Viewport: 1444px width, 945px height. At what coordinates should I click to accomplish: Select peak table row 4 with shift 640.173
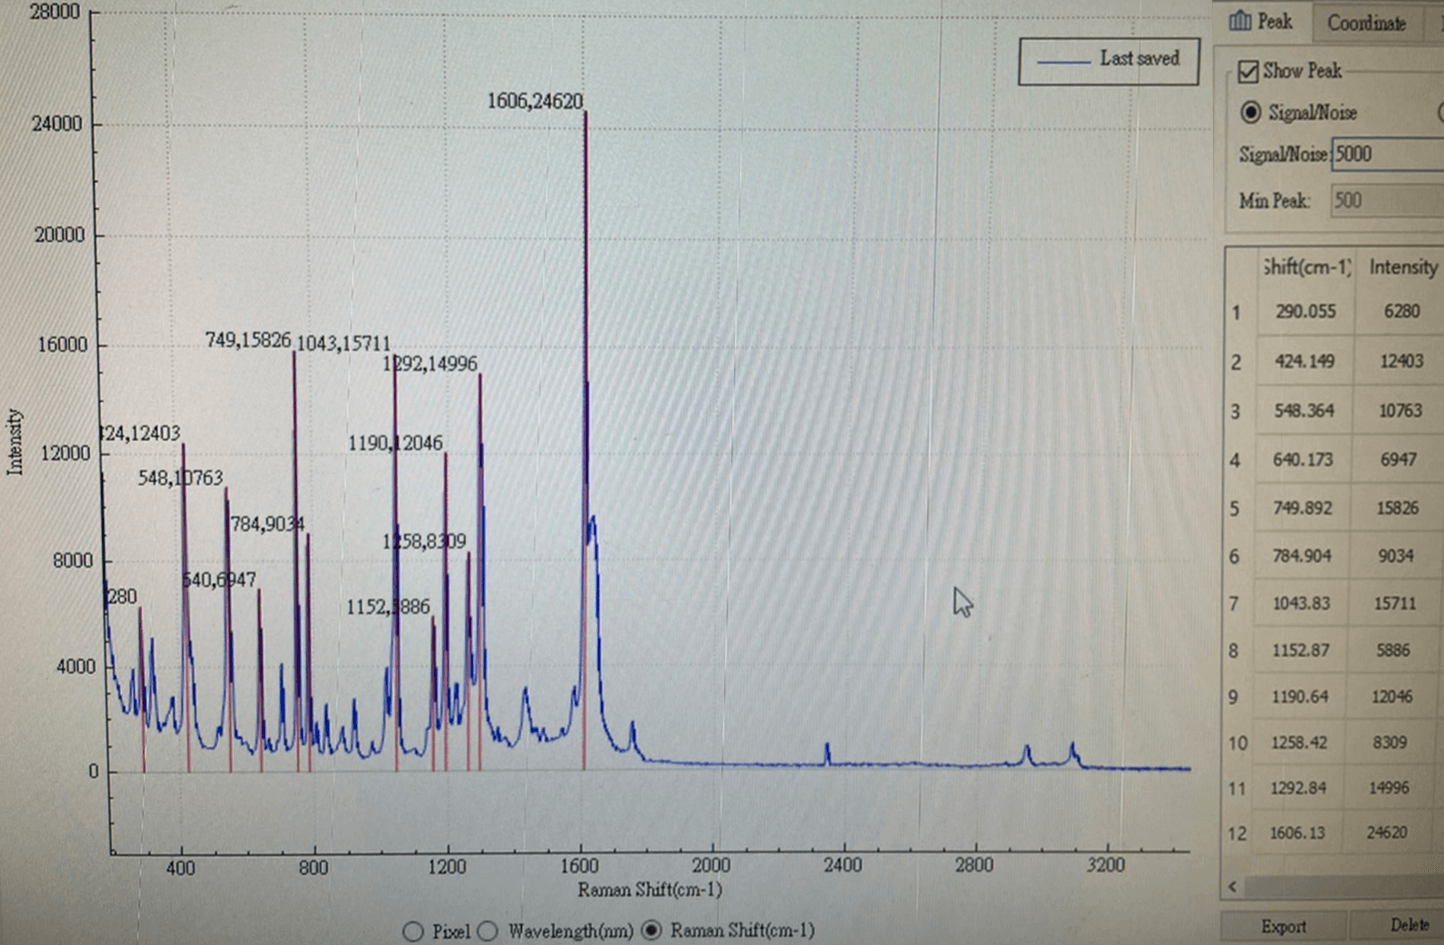[x=1334, y=459]
